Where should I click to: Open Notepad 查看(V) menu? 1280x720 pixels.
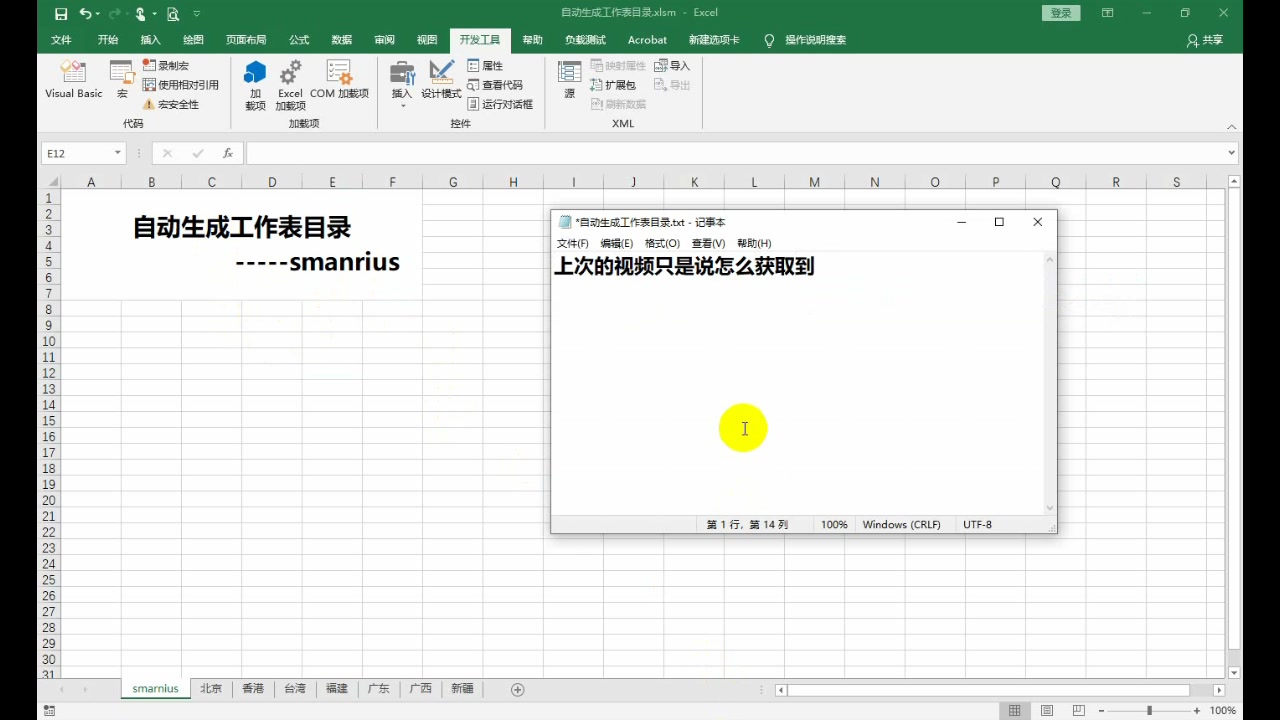tap(708, 243)
